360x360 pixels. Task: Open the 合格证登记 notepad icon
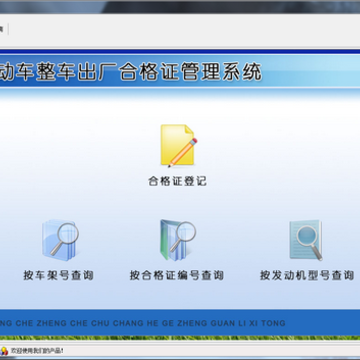click(178, 146)
